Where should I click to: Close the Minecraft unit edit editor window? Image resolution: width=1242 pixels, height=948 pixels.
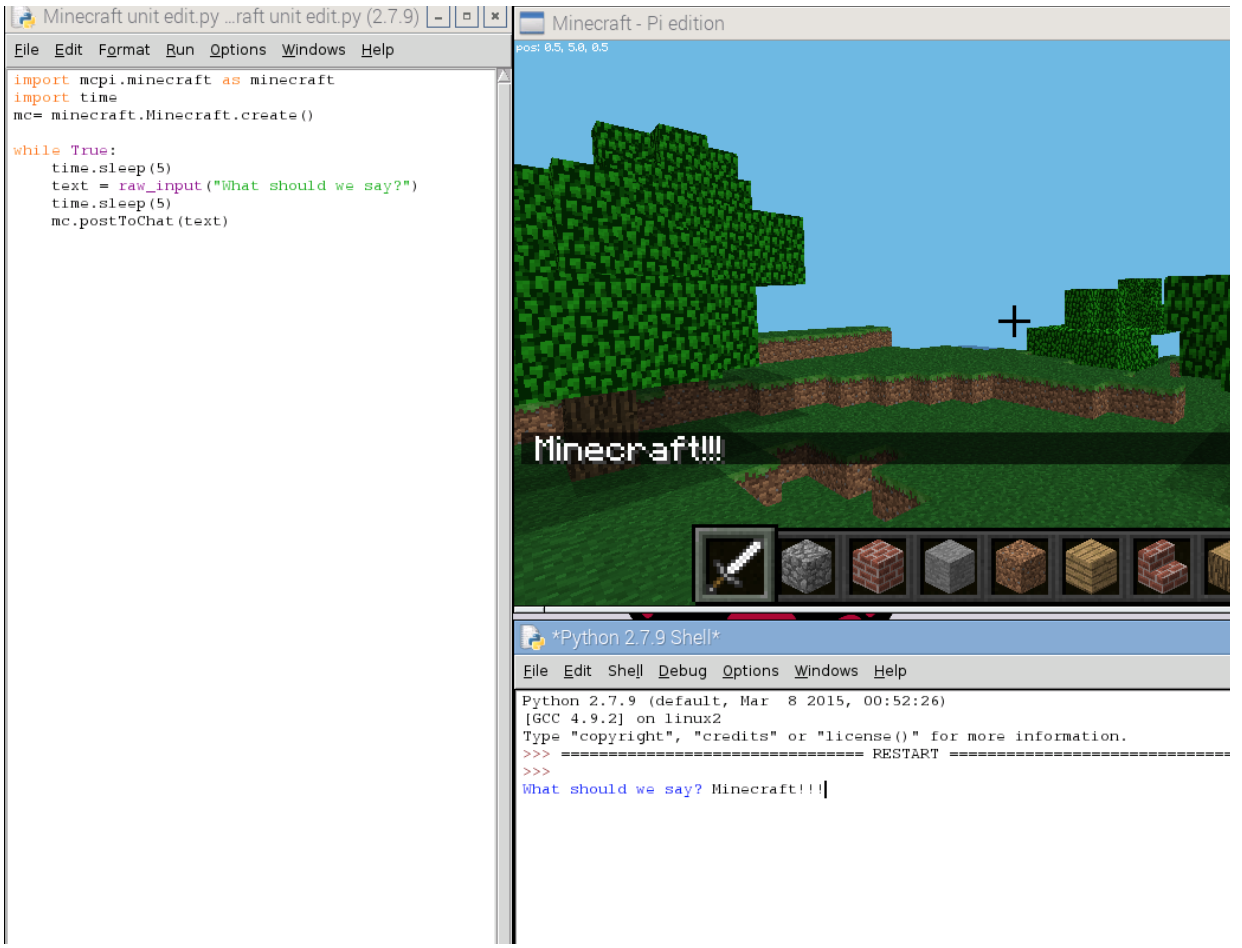pos(494,17)
